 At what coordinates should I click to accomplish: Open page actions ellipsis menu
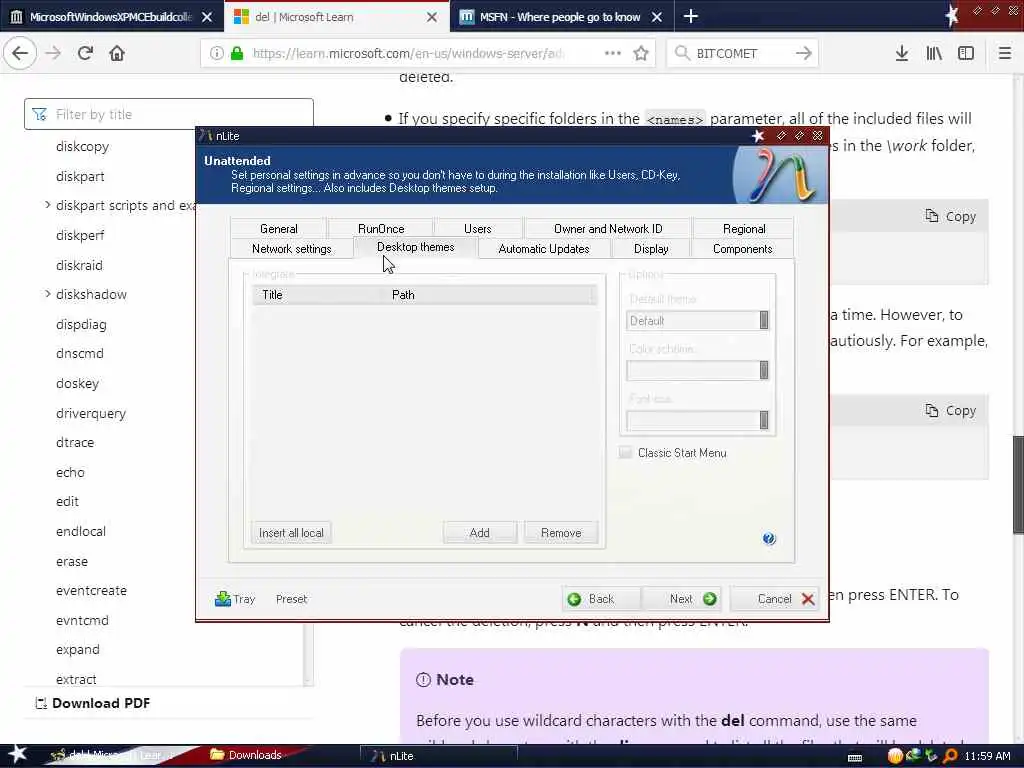coord(613,53)
